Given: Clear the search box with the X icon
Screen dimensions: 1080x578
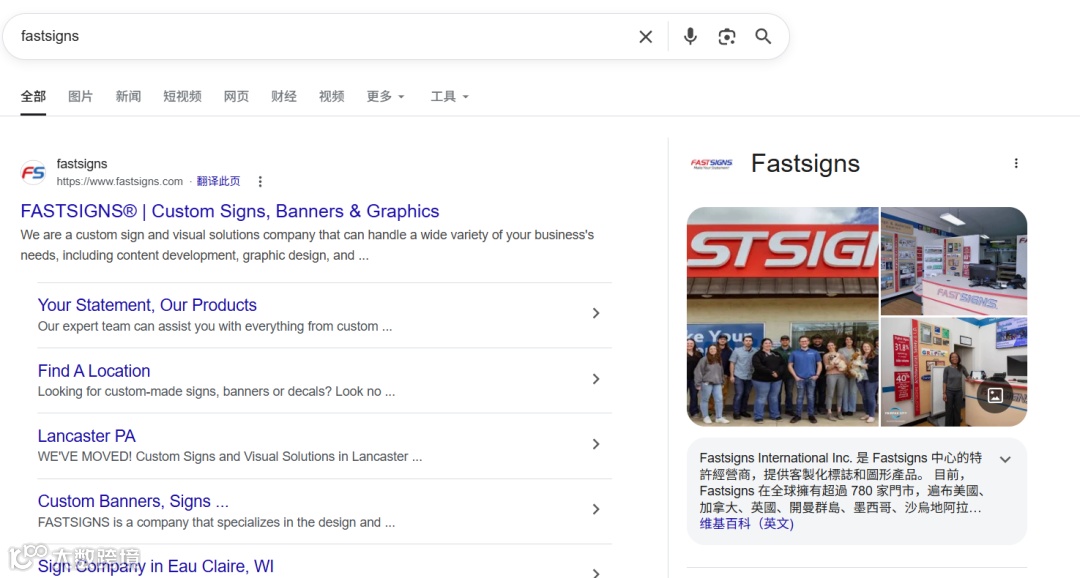Looking at the screenshot, I should pos(645,37).
